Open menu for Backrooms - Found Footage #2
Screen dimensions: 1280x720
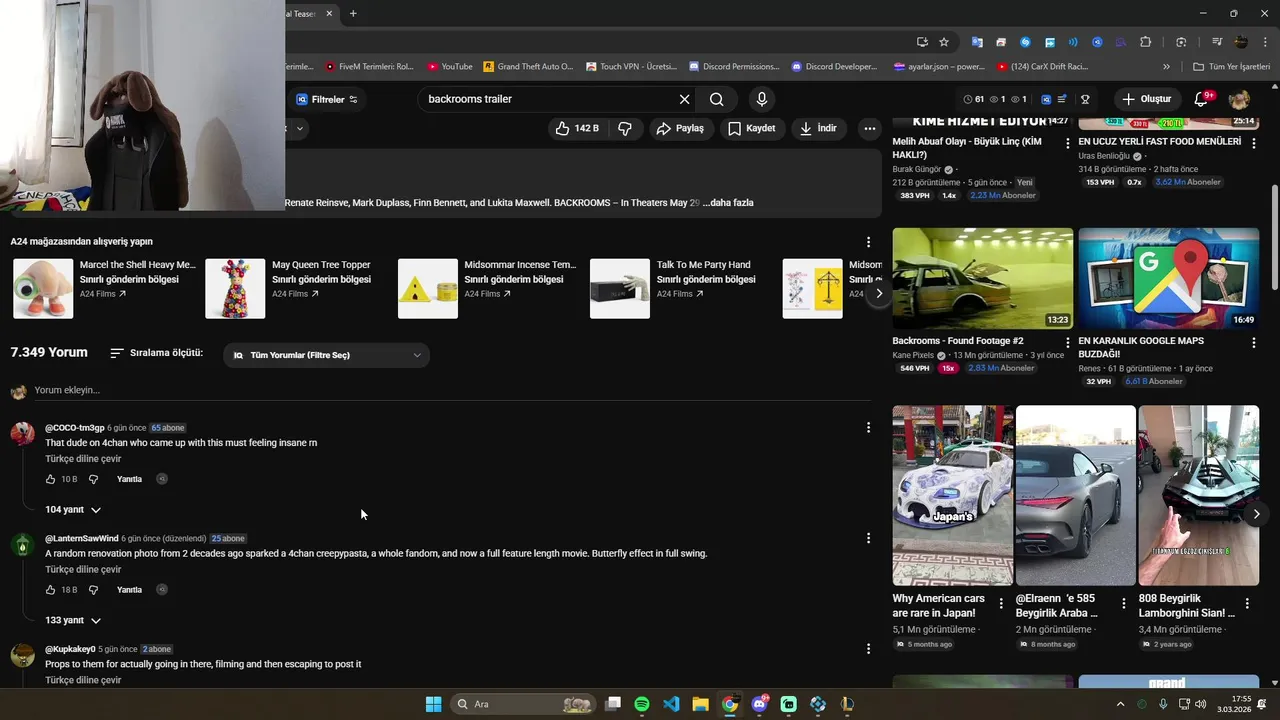(x=1067, y=343)
